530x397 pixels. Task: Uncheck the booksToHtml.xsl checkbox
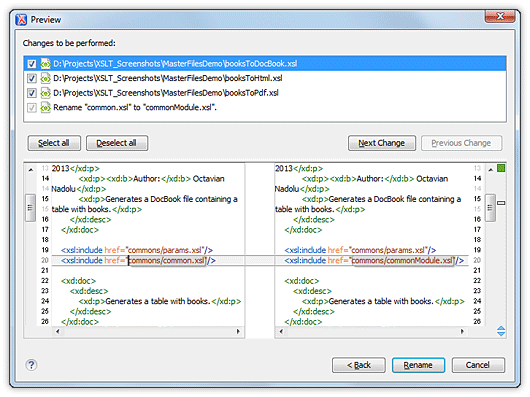click(x=32, y=78)
